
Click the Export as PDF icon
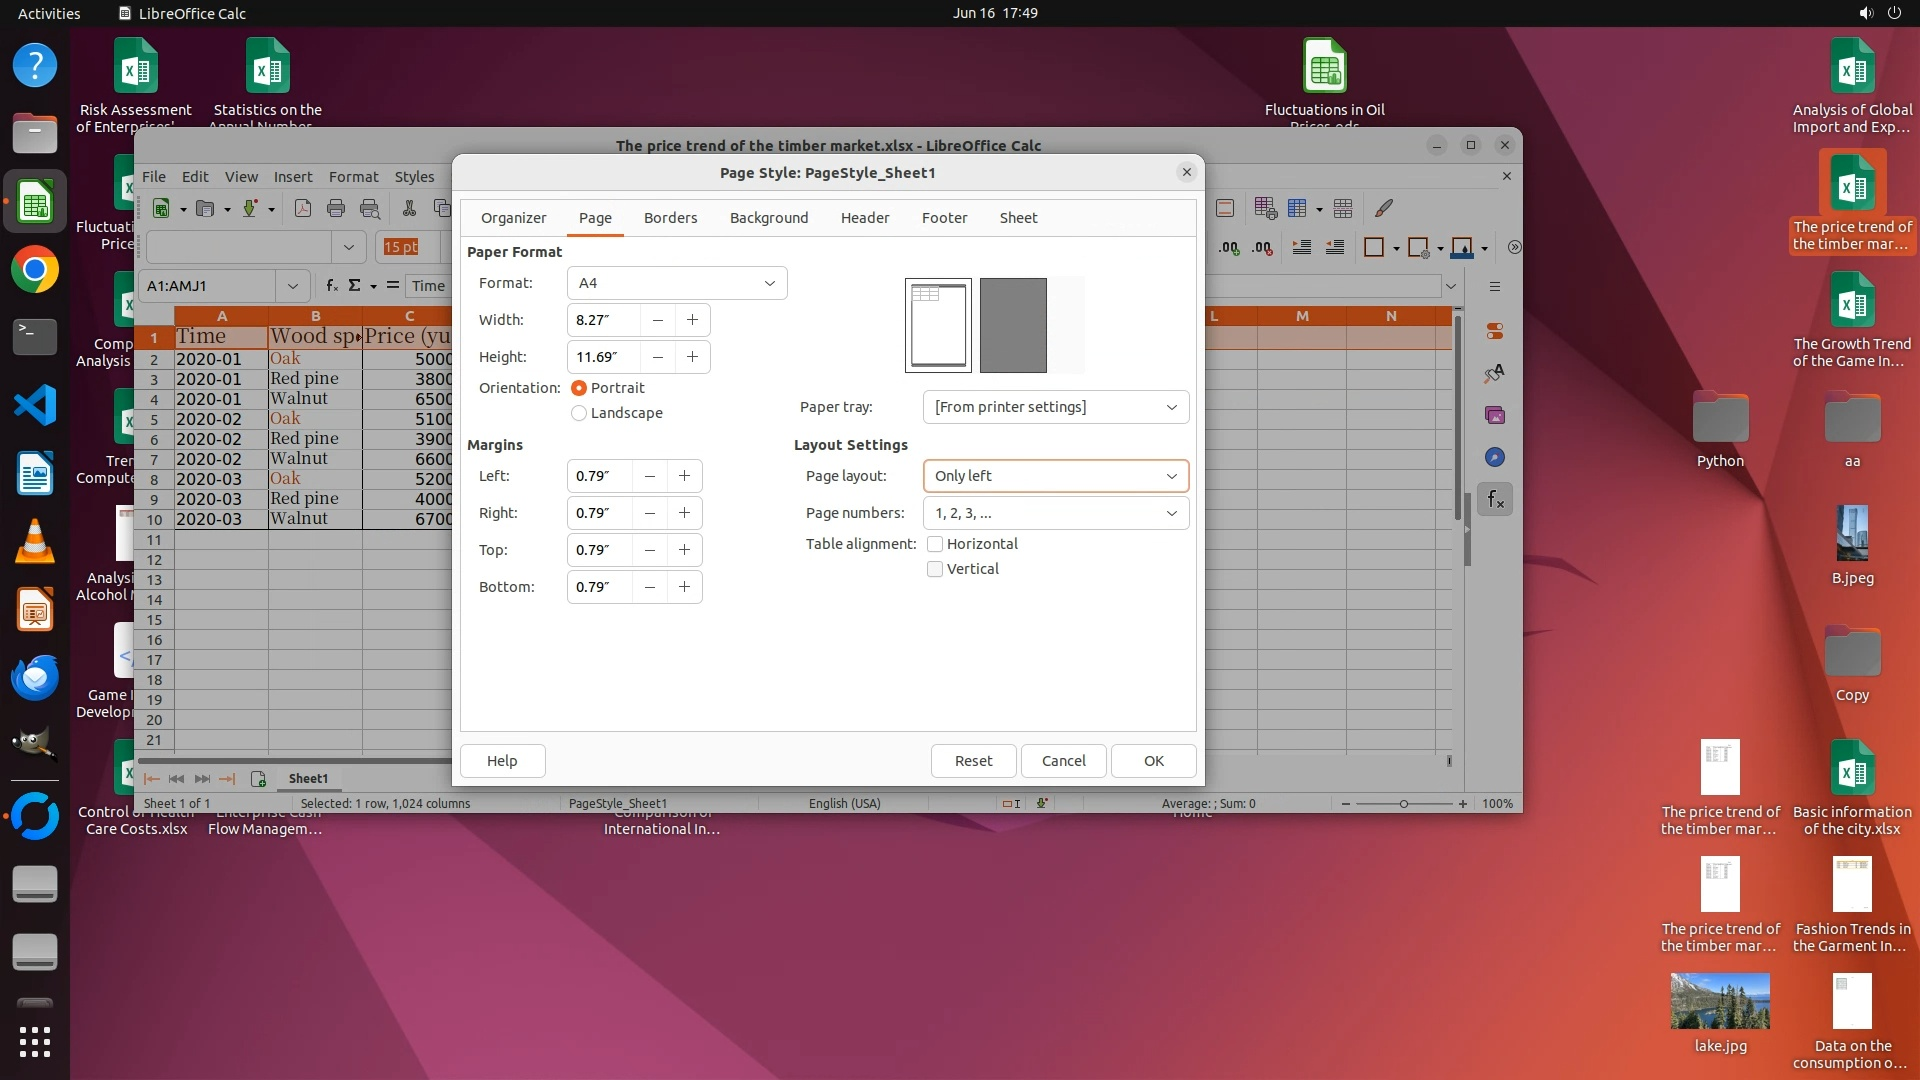click(303, 208)
